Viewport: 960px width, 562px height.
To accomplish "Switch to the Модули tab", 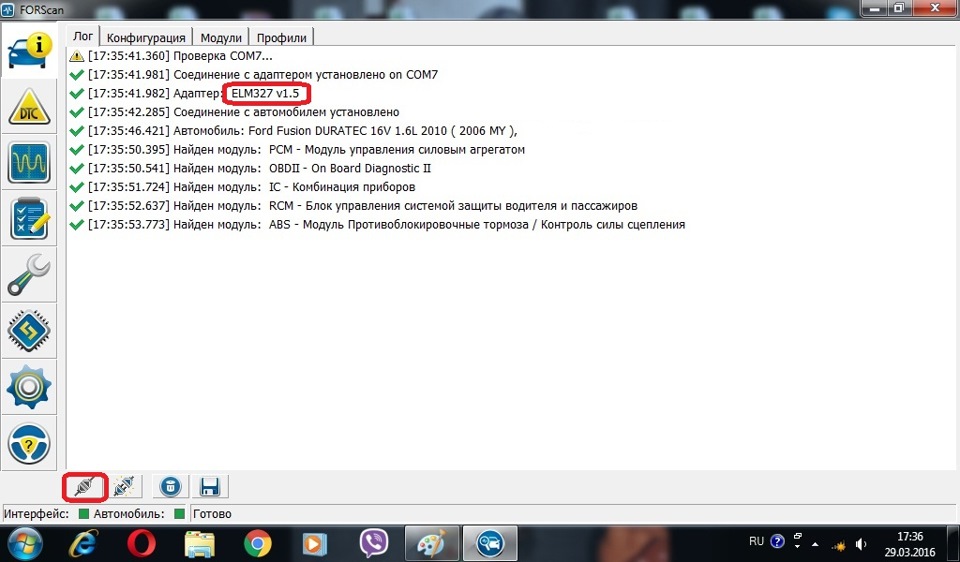I will point(221,37).
